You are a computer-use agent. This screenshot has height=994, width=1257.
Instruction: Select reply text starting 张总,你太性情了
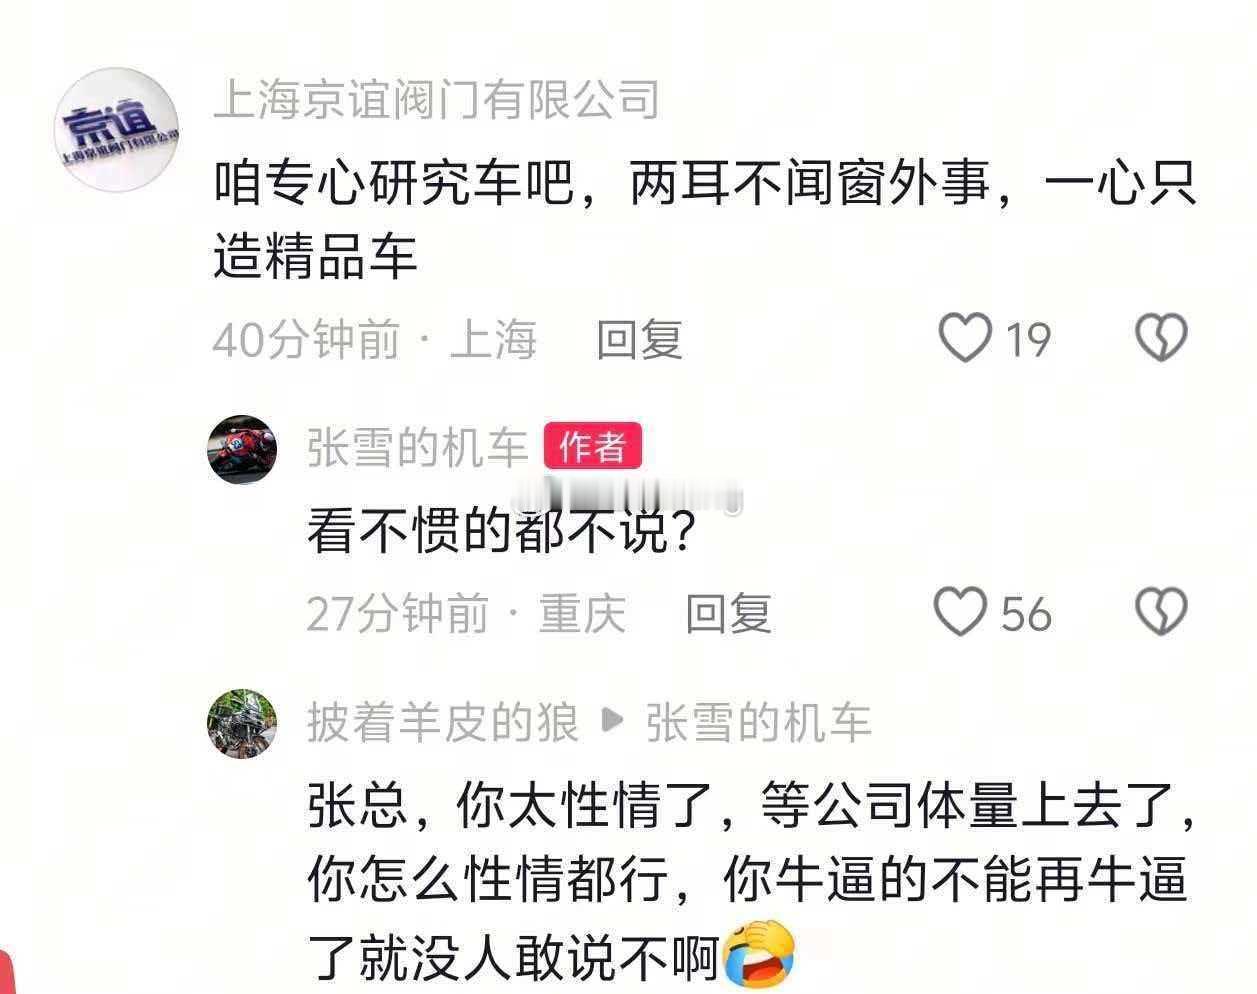(751, 882)
